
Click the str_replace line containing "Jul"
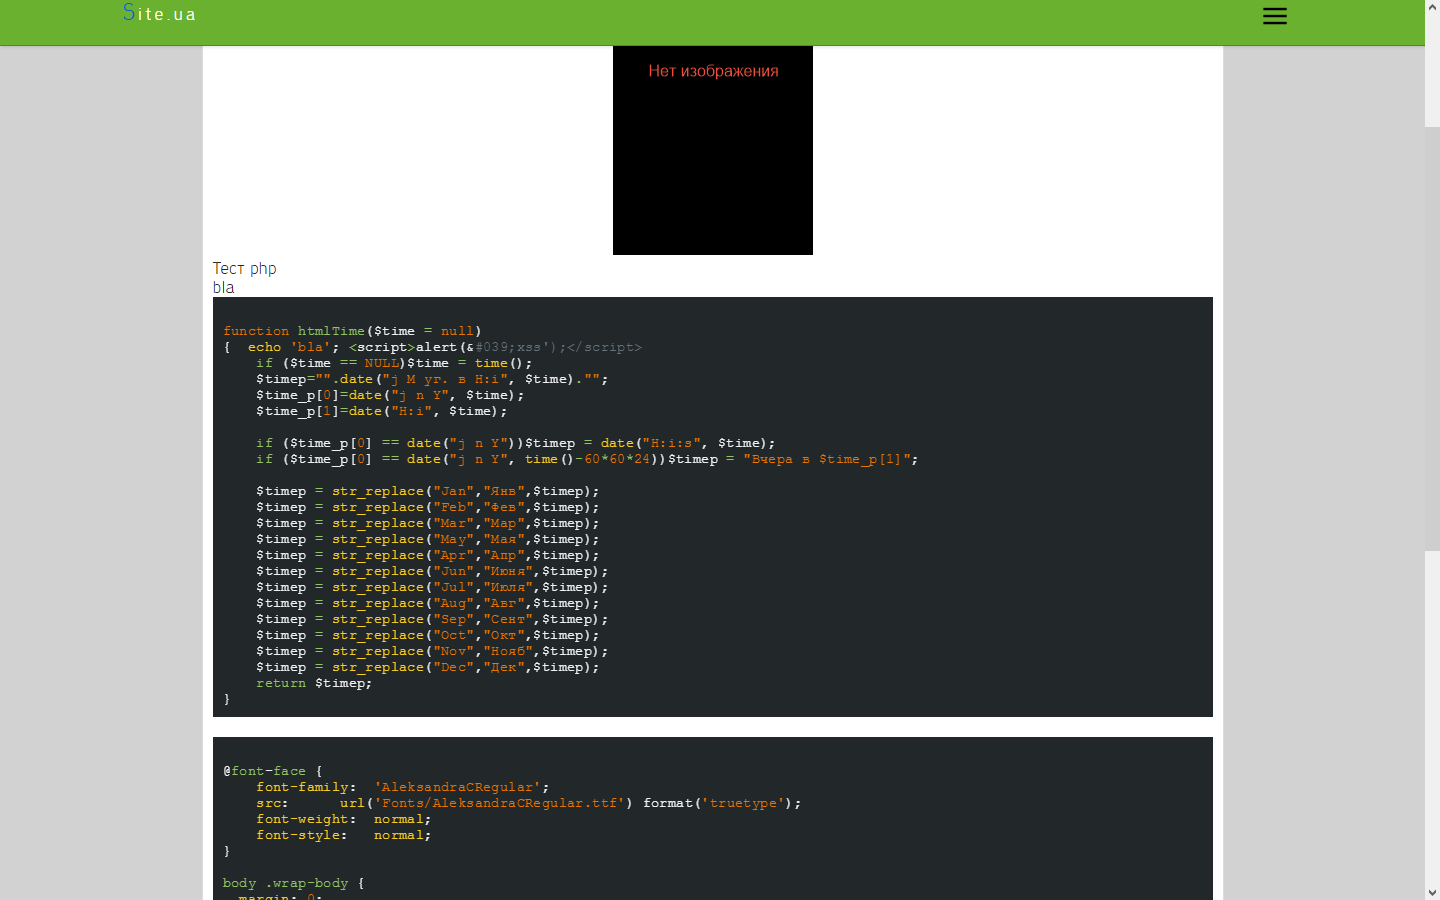tap(431, 587)
